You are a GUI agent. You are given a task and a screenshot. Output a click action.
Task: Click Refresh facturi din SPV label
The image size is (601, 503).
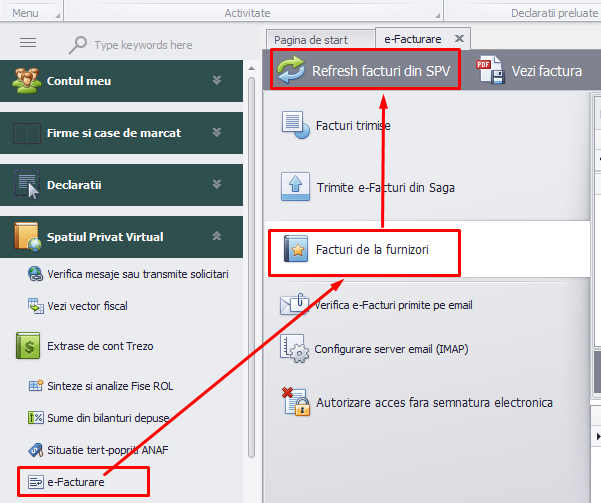tap(381, 71)
